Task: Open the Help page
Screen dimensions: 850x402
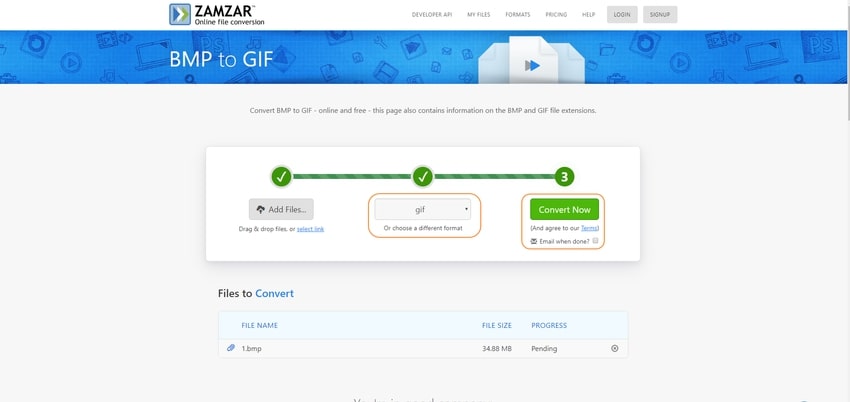Action: tap(589, 15)
